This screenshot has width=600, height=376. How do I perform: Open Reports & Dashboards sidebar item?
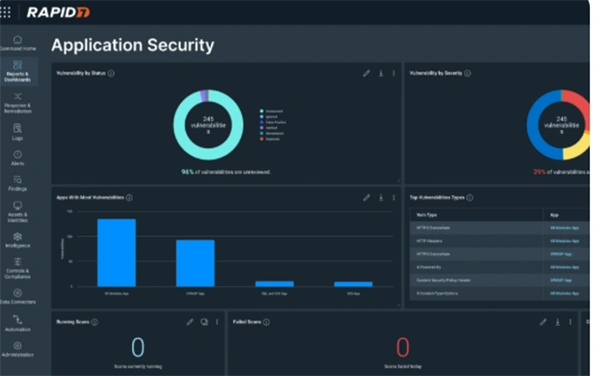[18, 72]
